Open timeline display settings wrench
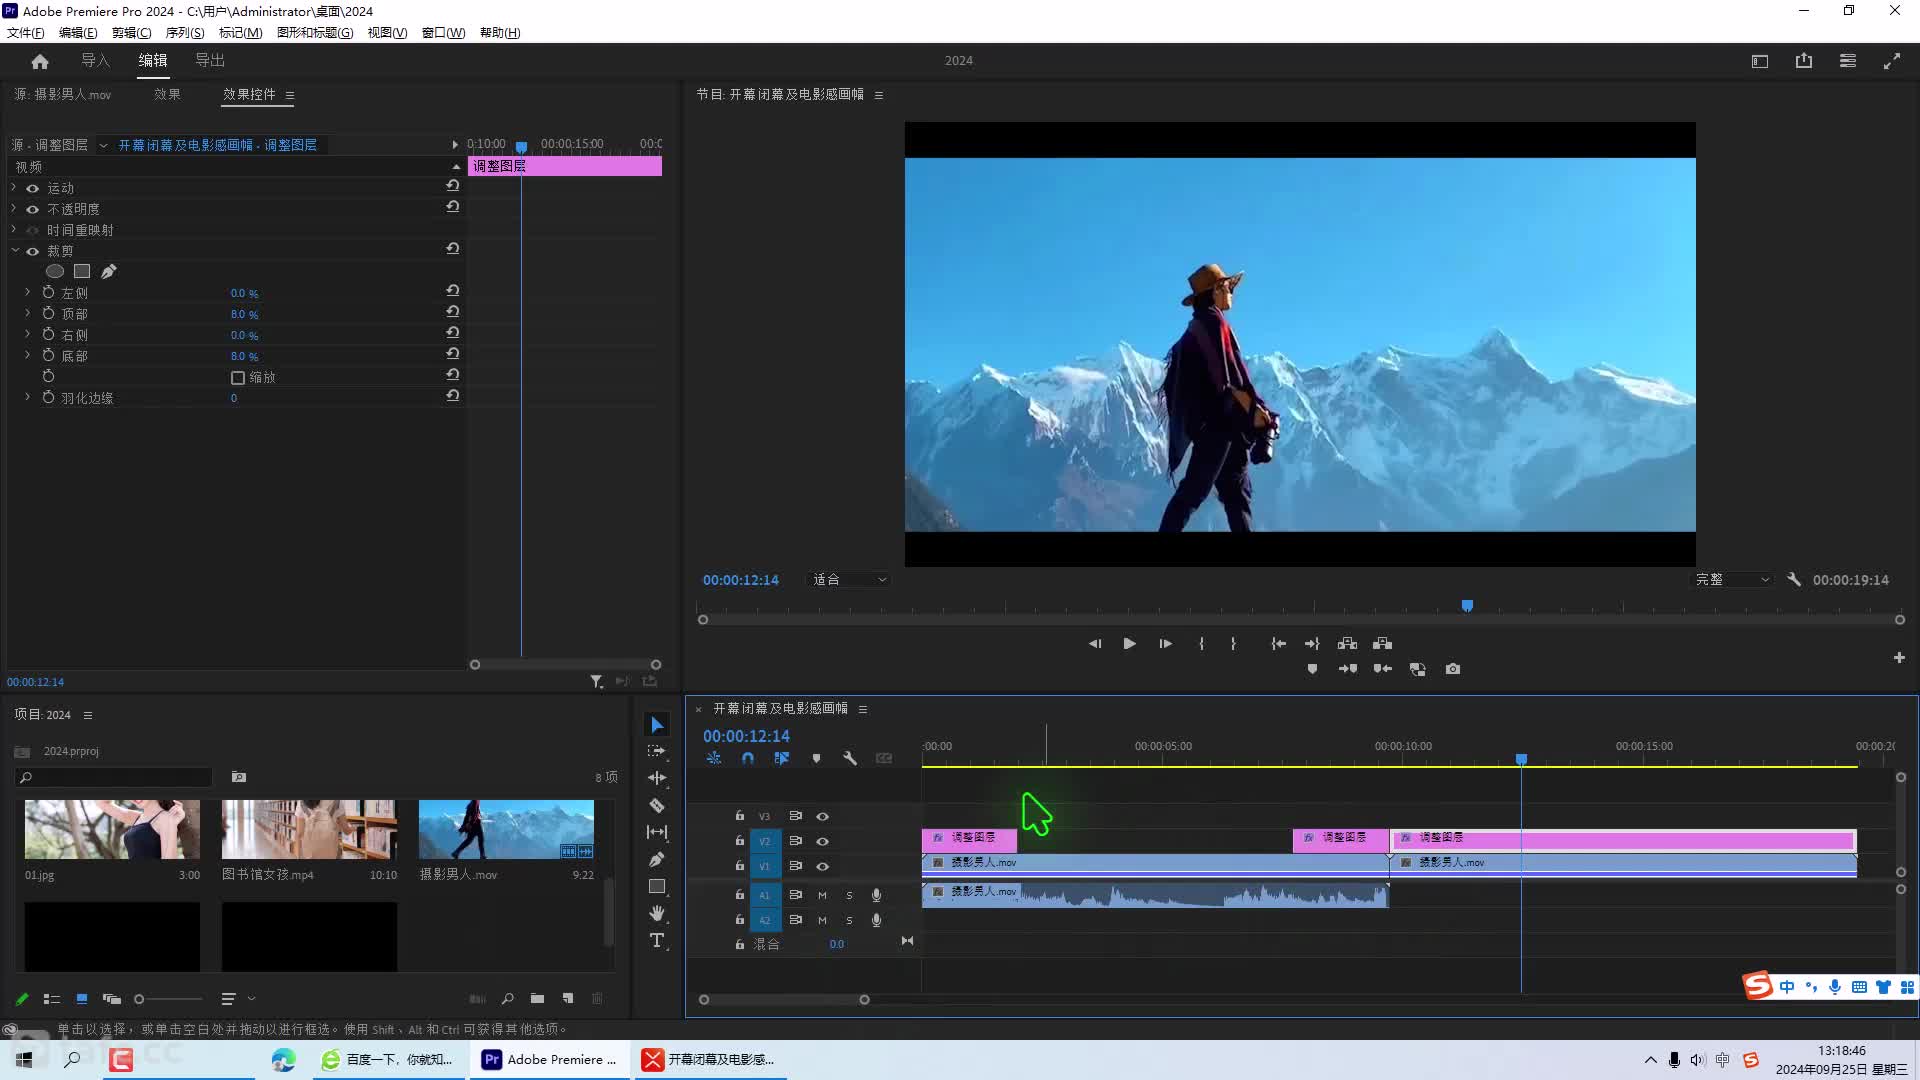This screenshot has height=1080, width=1920. tap(850, 759)
